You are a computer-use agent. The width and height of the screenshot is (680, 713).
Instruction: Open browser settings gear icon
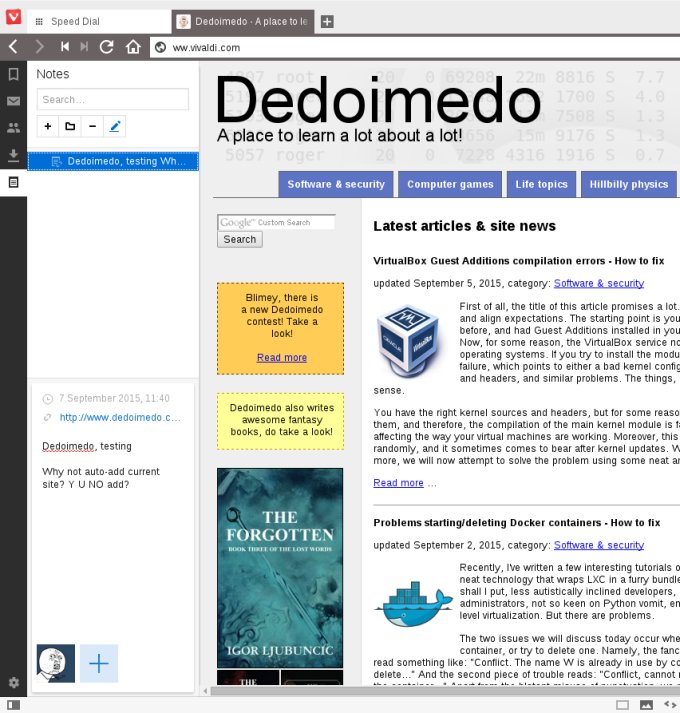(13, 682)
